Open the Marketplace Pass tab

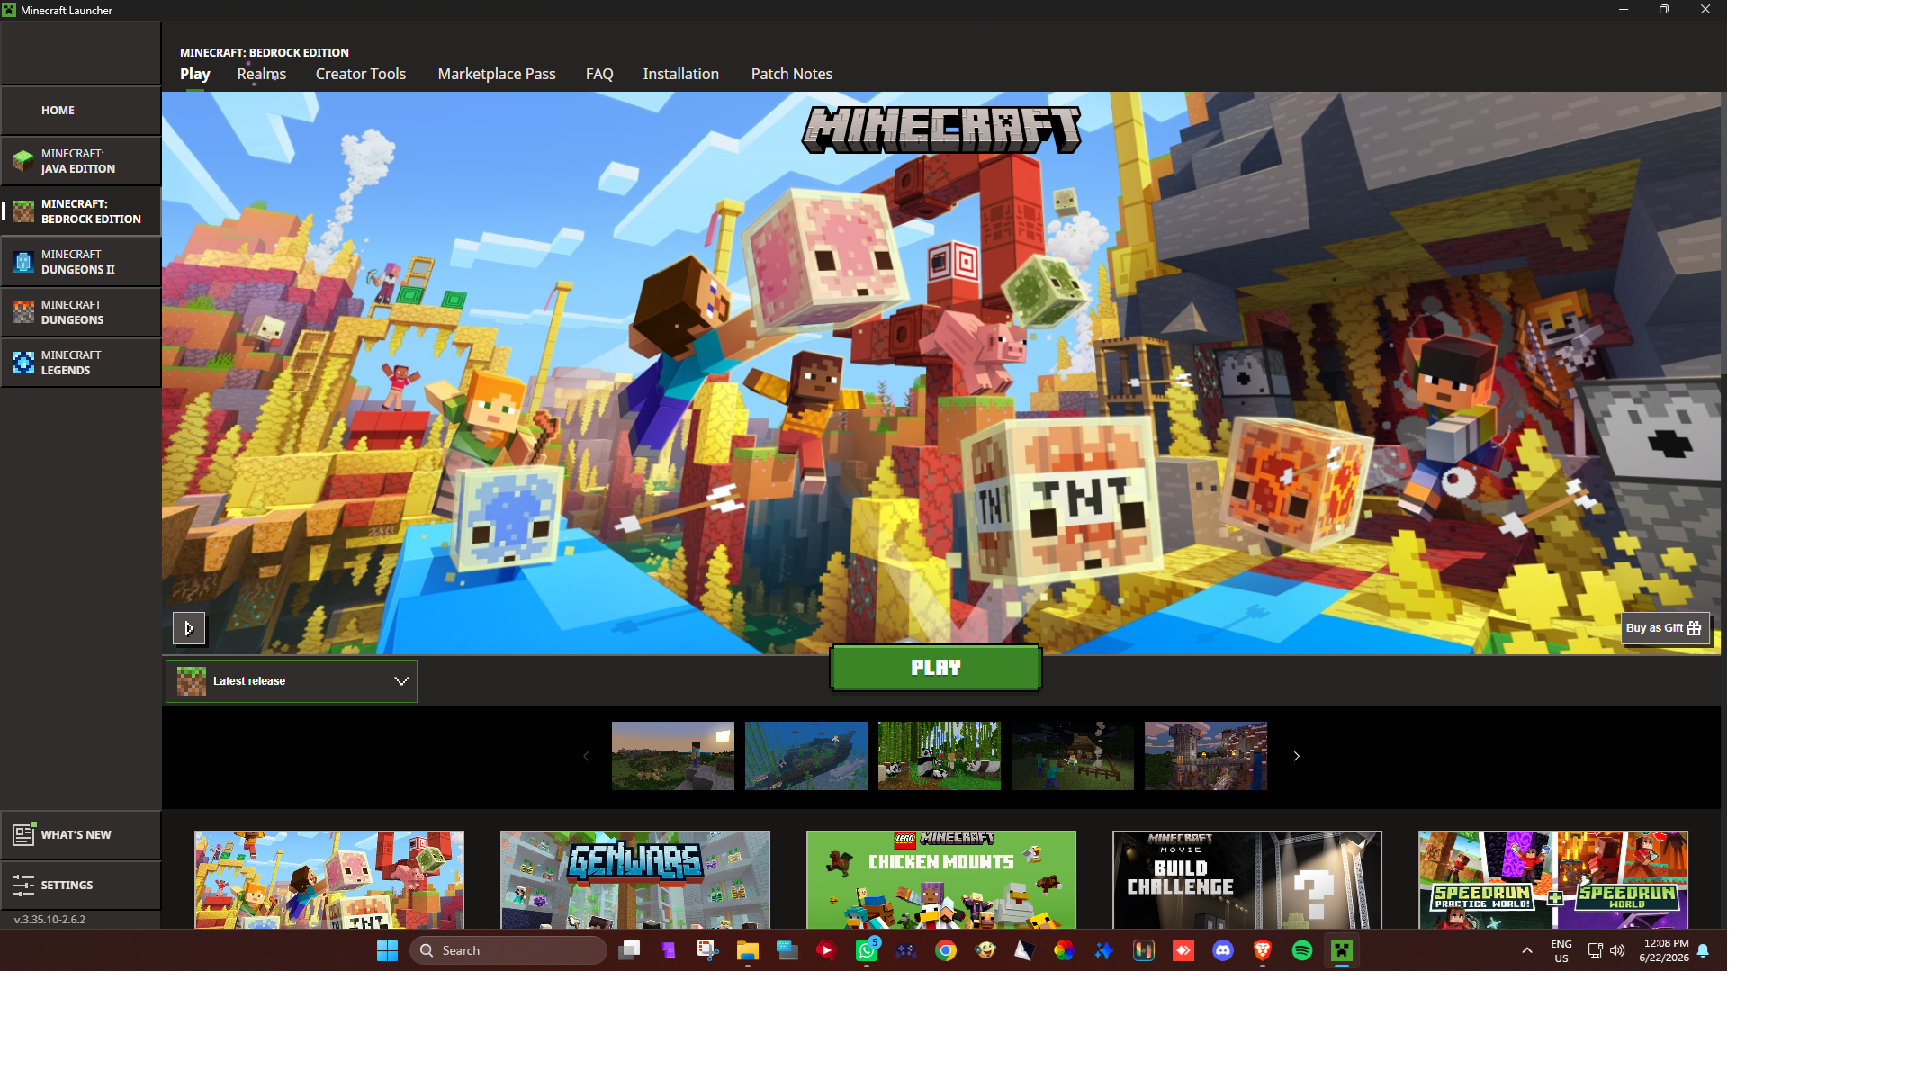tap(496, 74)
